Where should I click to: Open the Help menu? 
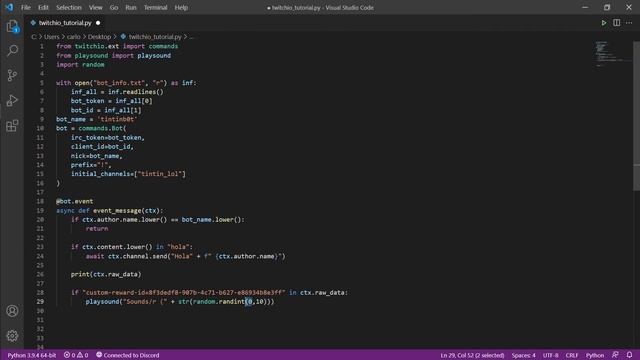181,7
